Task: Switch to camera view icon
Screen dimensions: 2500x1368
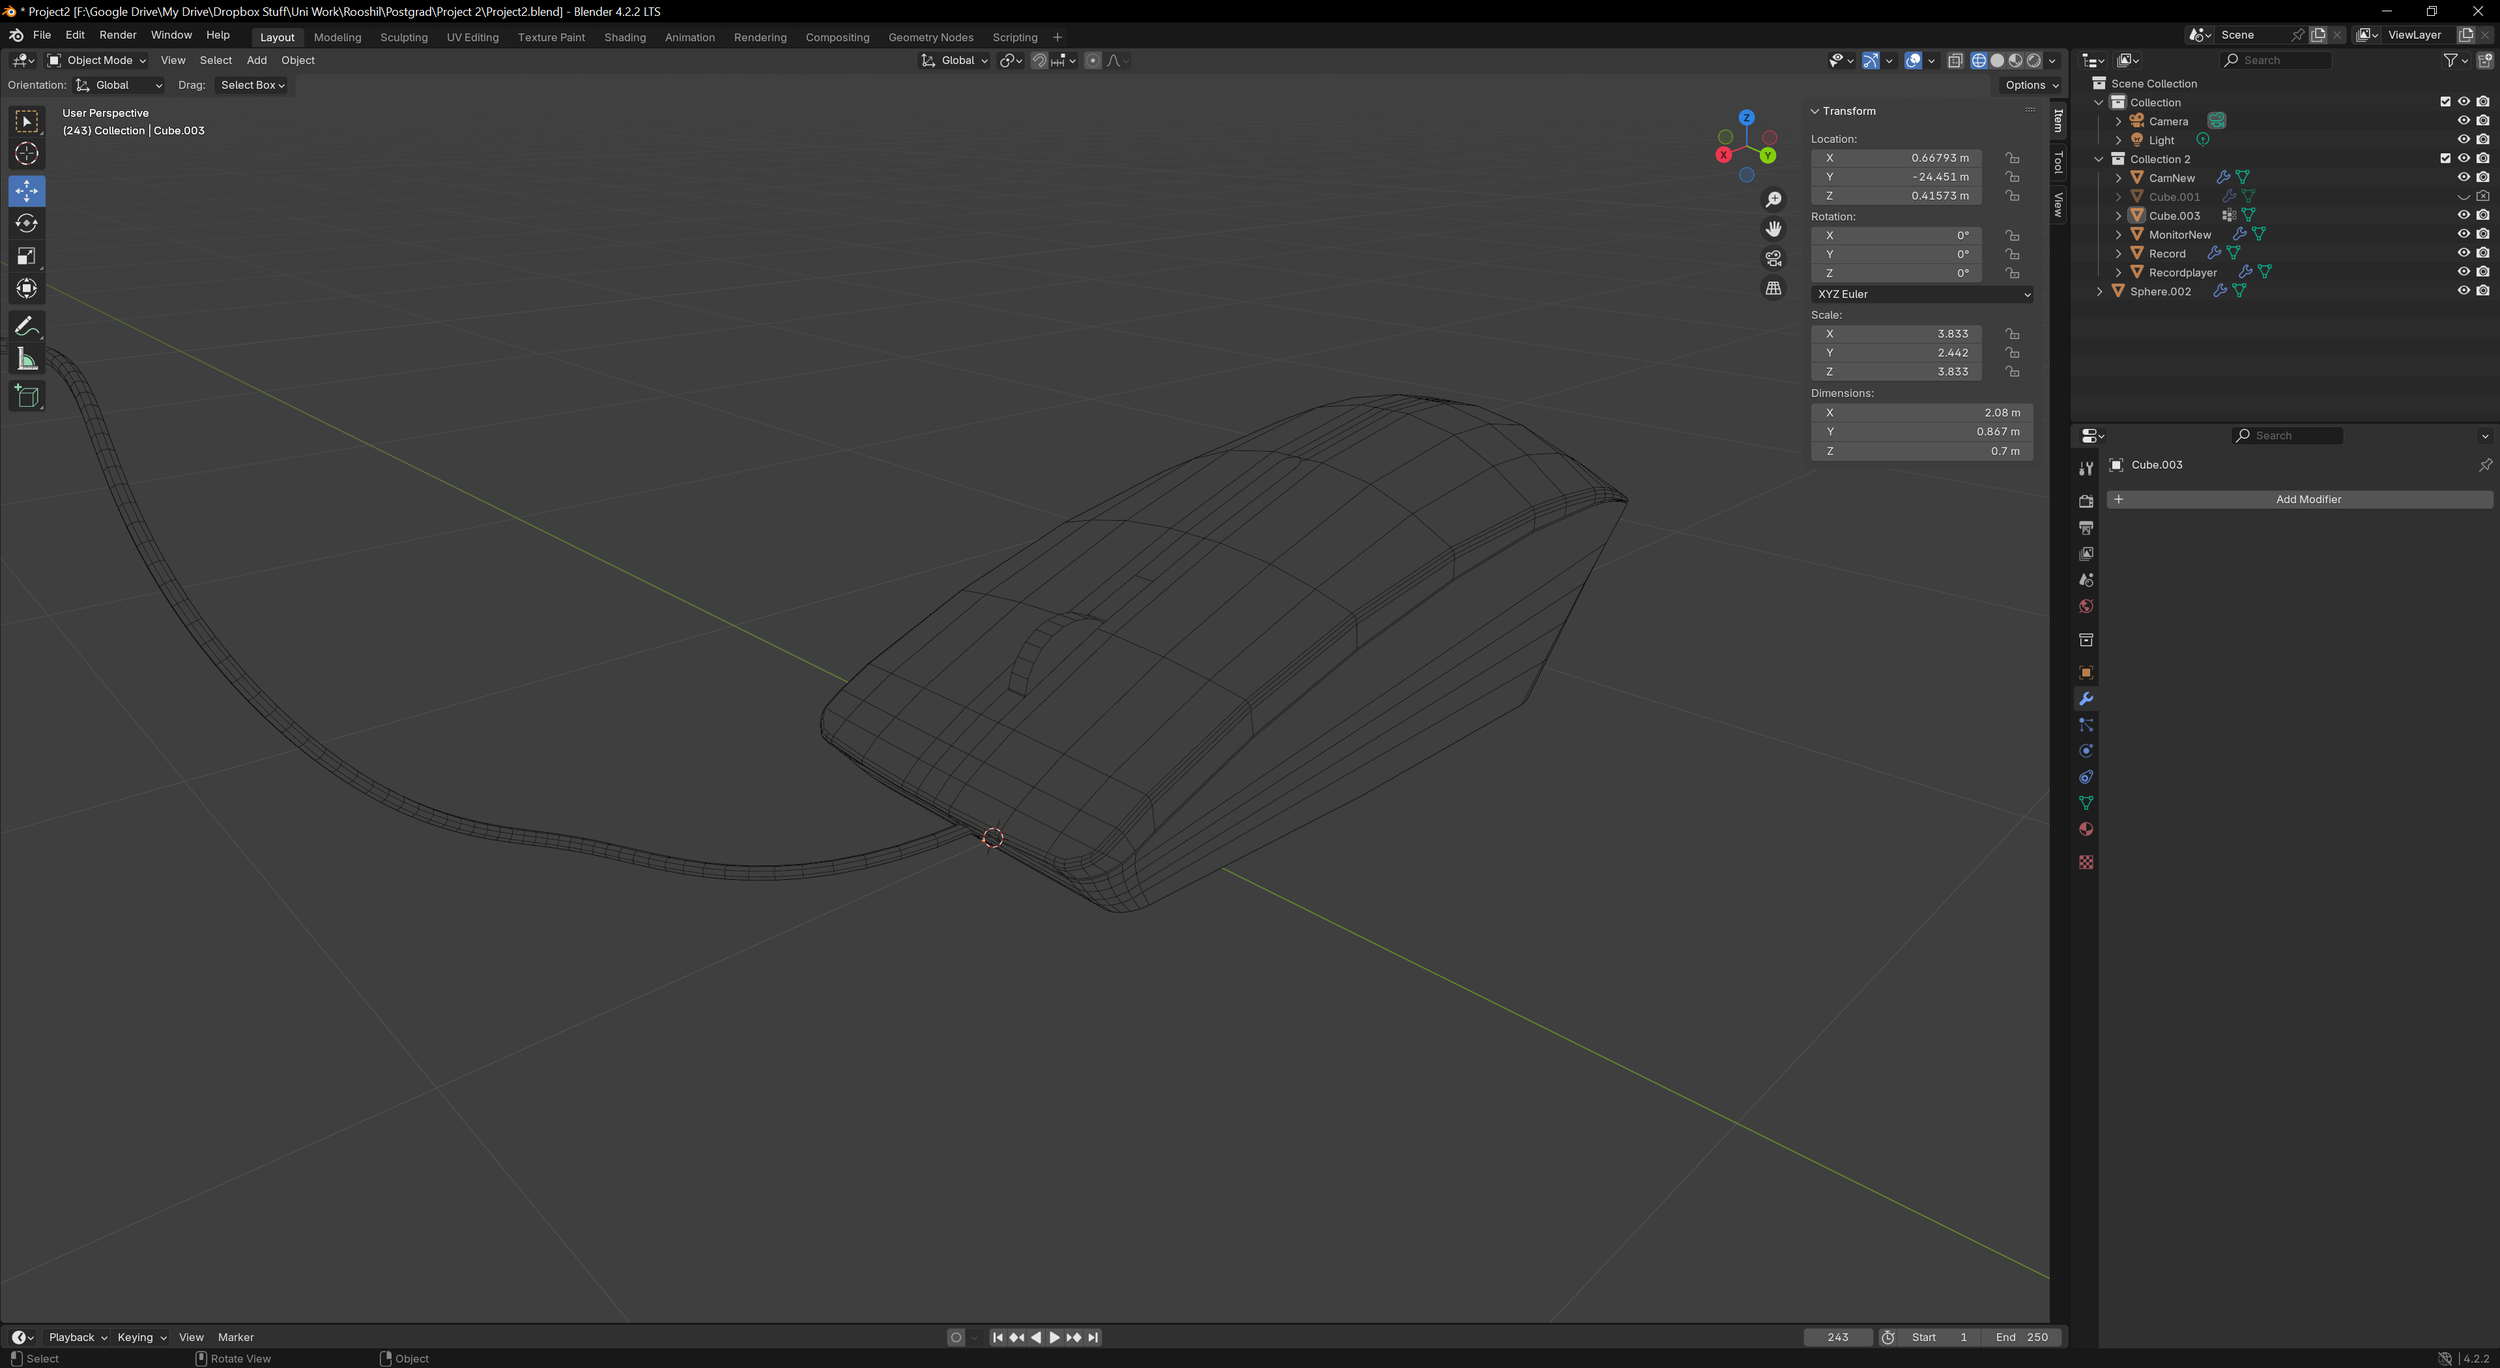Action: pyautogui.click(x=1773, y=259)
